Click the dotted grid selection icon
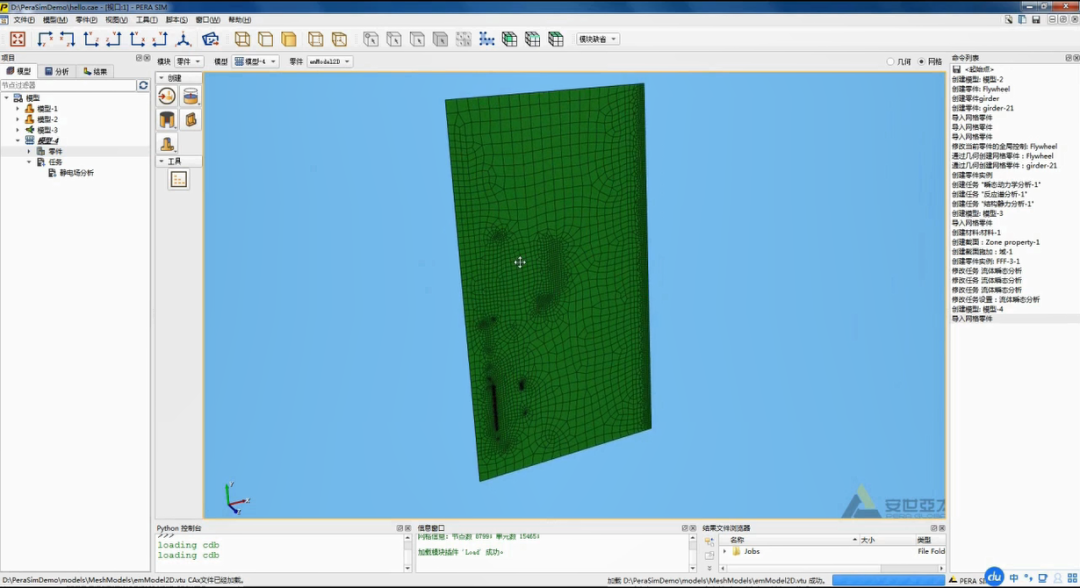 pyautogui.click(x=464, y=39)
